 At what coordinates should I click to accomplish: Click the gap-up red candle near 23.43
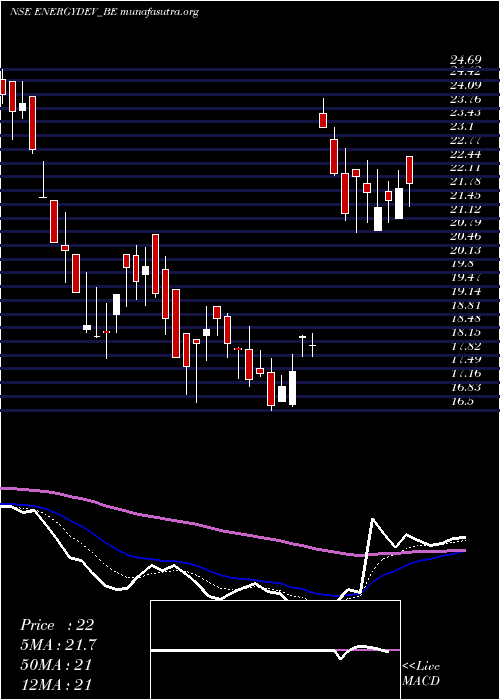point(323,121)
